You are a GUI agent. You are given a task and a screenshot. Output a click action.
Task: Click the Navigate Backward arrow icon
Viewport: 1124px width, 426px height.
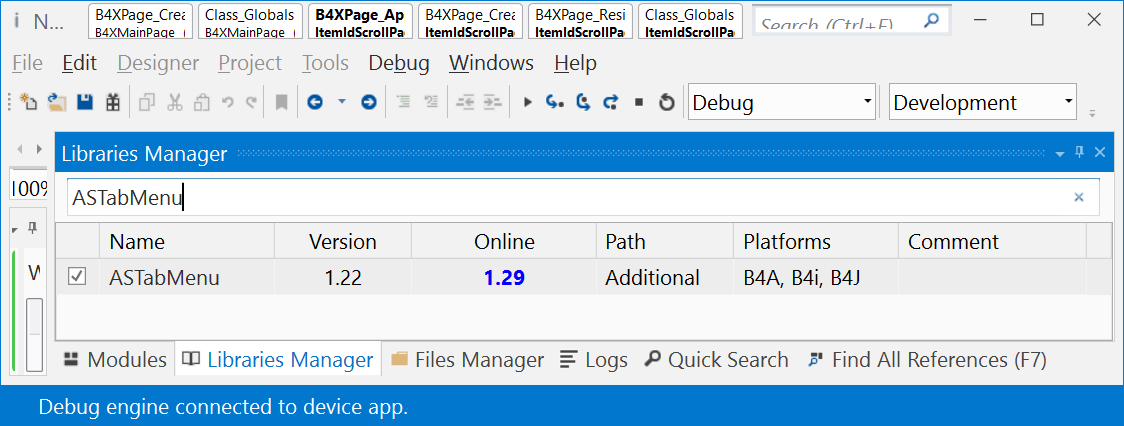pos(315,102)
